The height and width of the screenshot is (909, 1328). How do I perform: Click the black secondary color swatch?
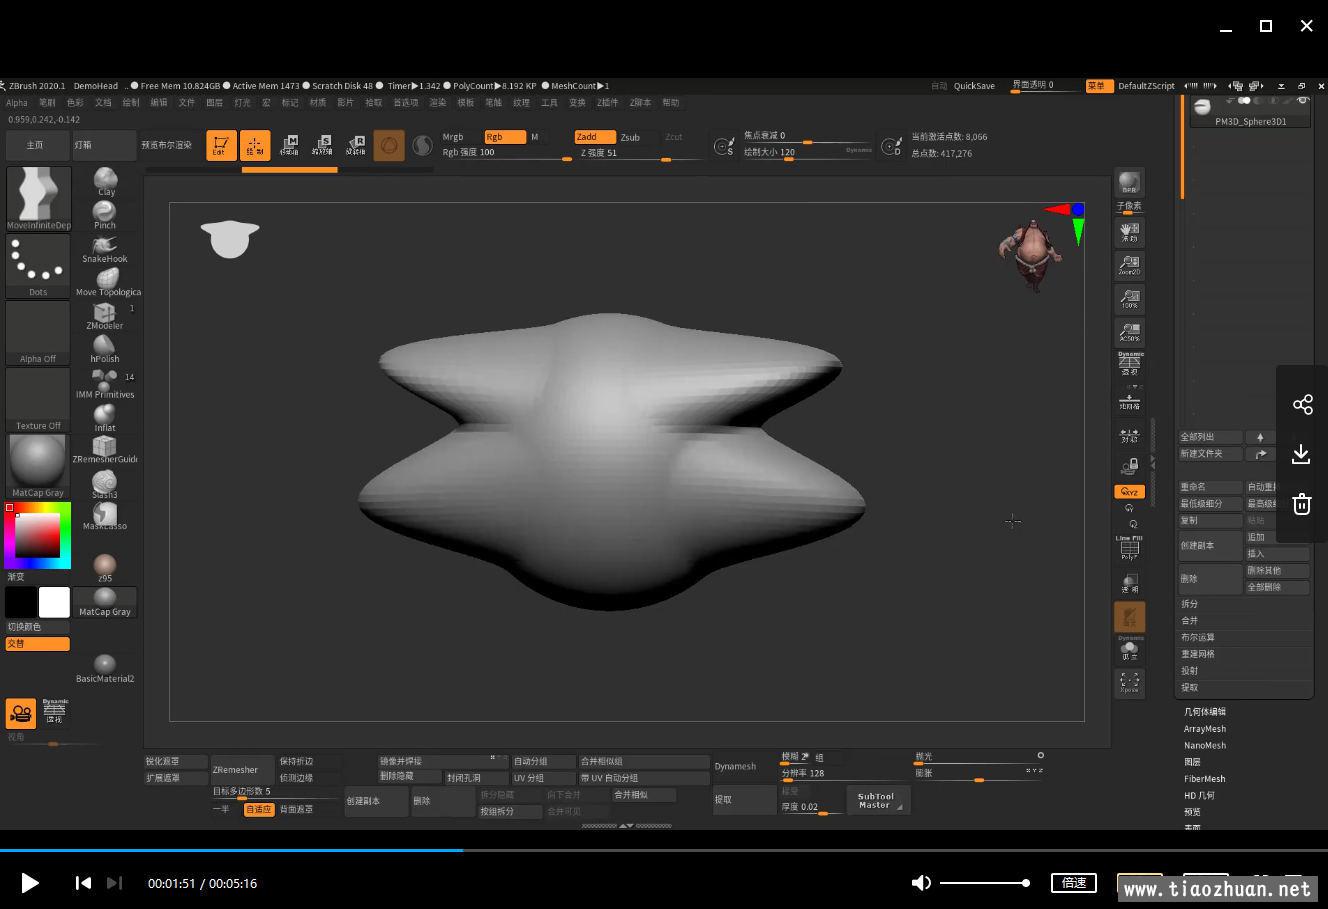pos(21,602)
